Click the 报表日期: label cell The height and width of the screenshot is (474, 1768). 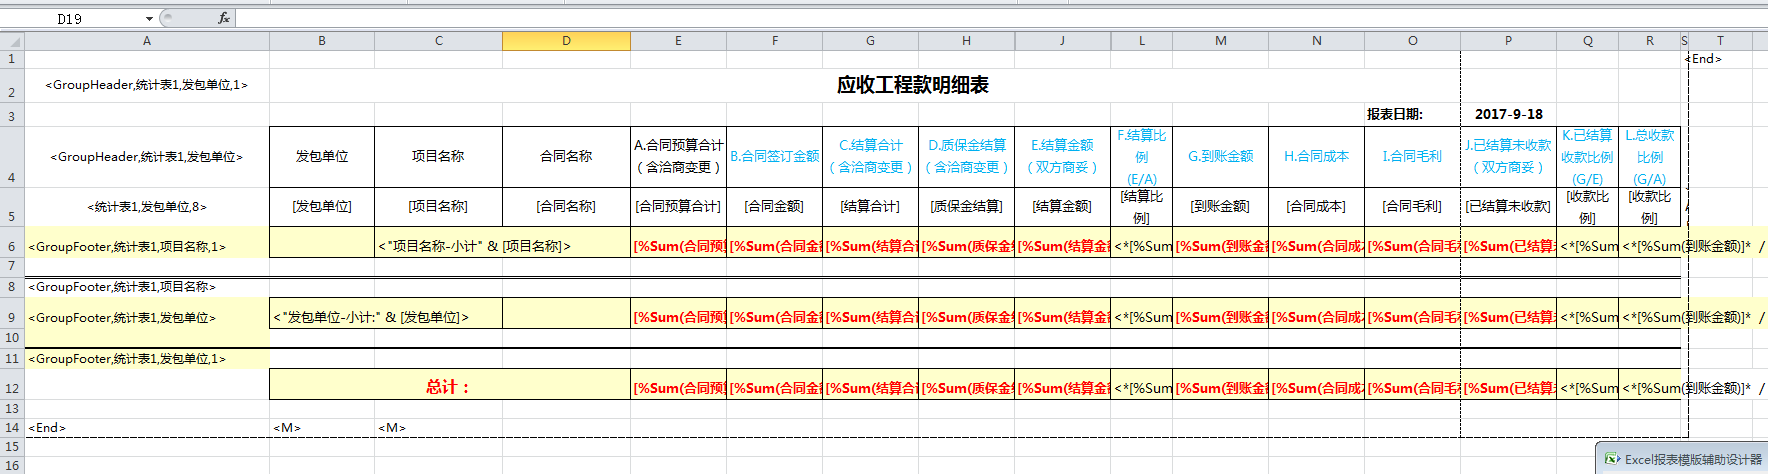[1394, 114]
